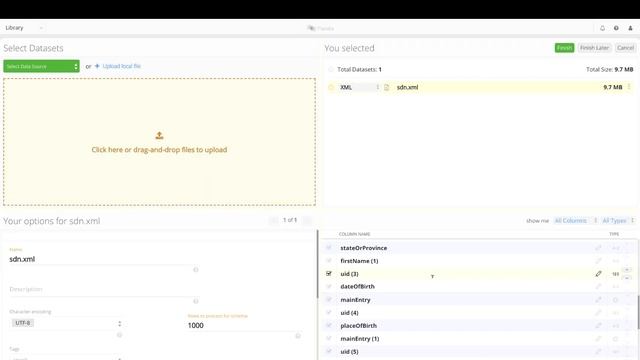Viewport: 640px width, 360px height.
Task: Click the type icon for mainEntry
Action: point(616,300)
